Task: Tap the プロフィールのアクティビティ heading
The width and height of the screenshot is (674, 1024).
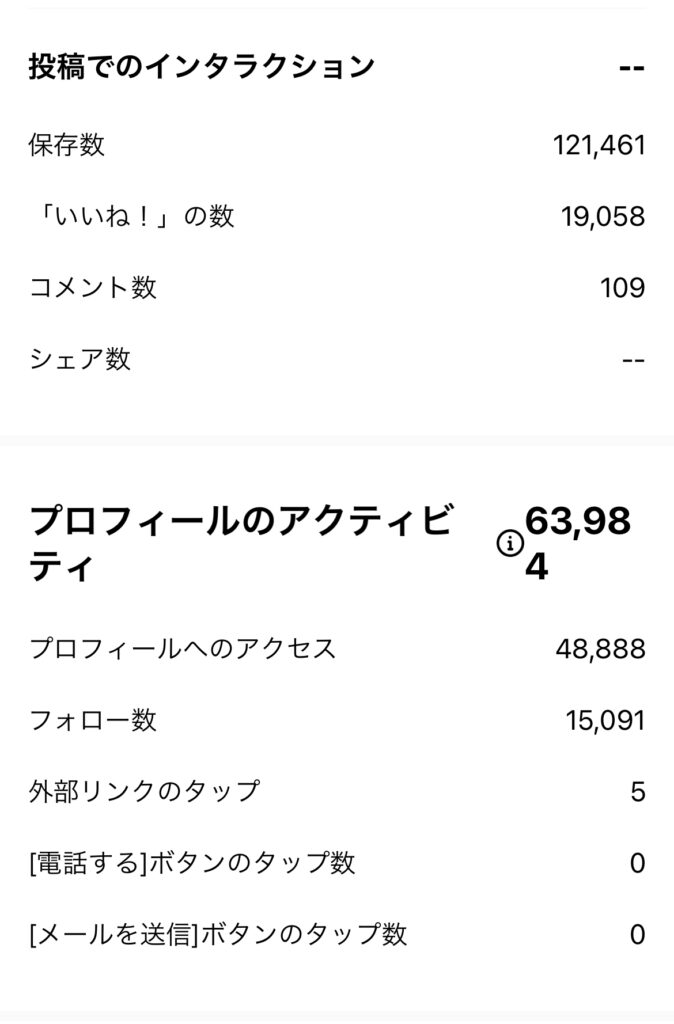Action: [x=240, y=543]
